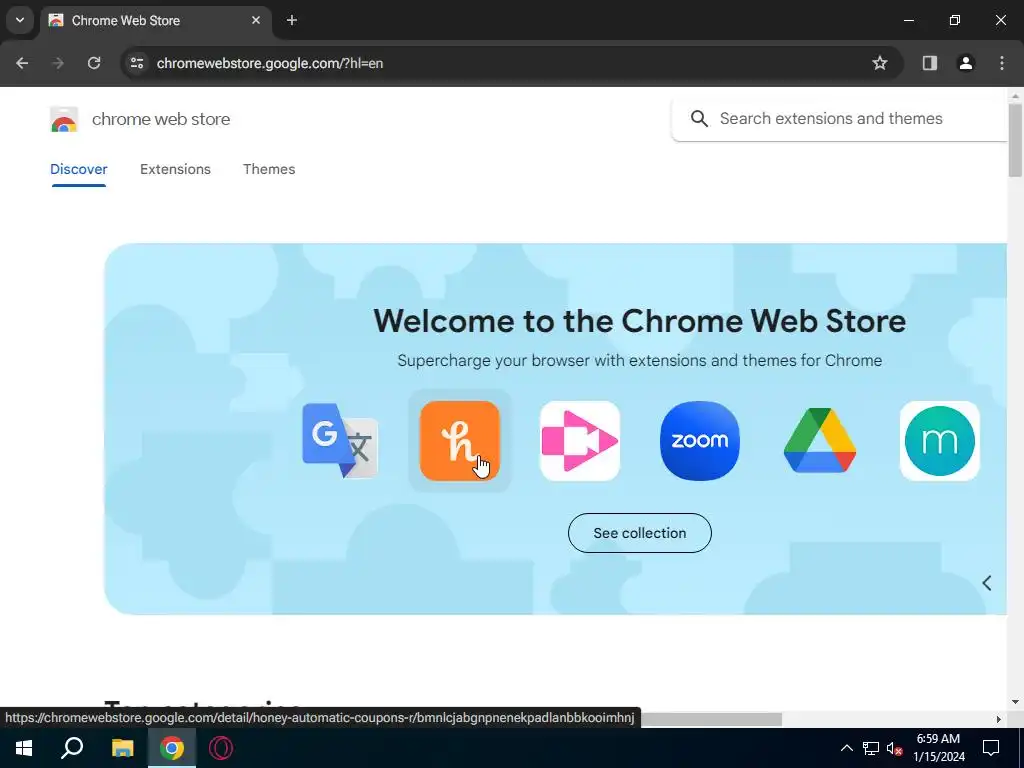Switch to the Themes tab
Viewport: 1024px width, 768px height.
point(269,169)
